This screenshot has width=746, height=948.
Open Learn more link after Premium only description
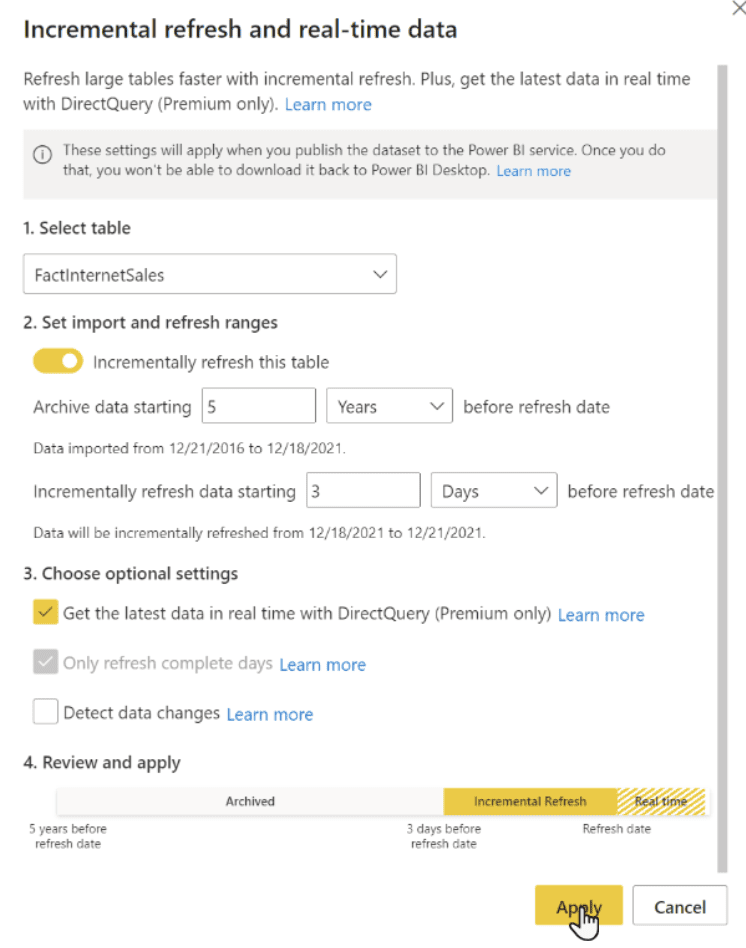[328, 104]
